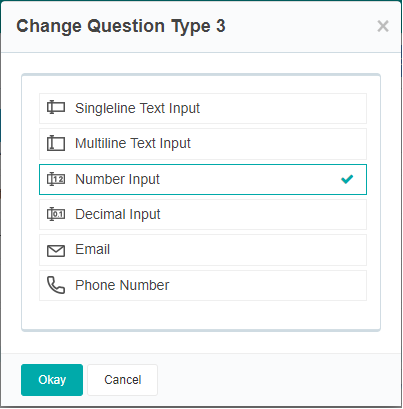Click the Change Question Type 3 title
The height and width of the screenshot is (409, 403).
point(121,27)
